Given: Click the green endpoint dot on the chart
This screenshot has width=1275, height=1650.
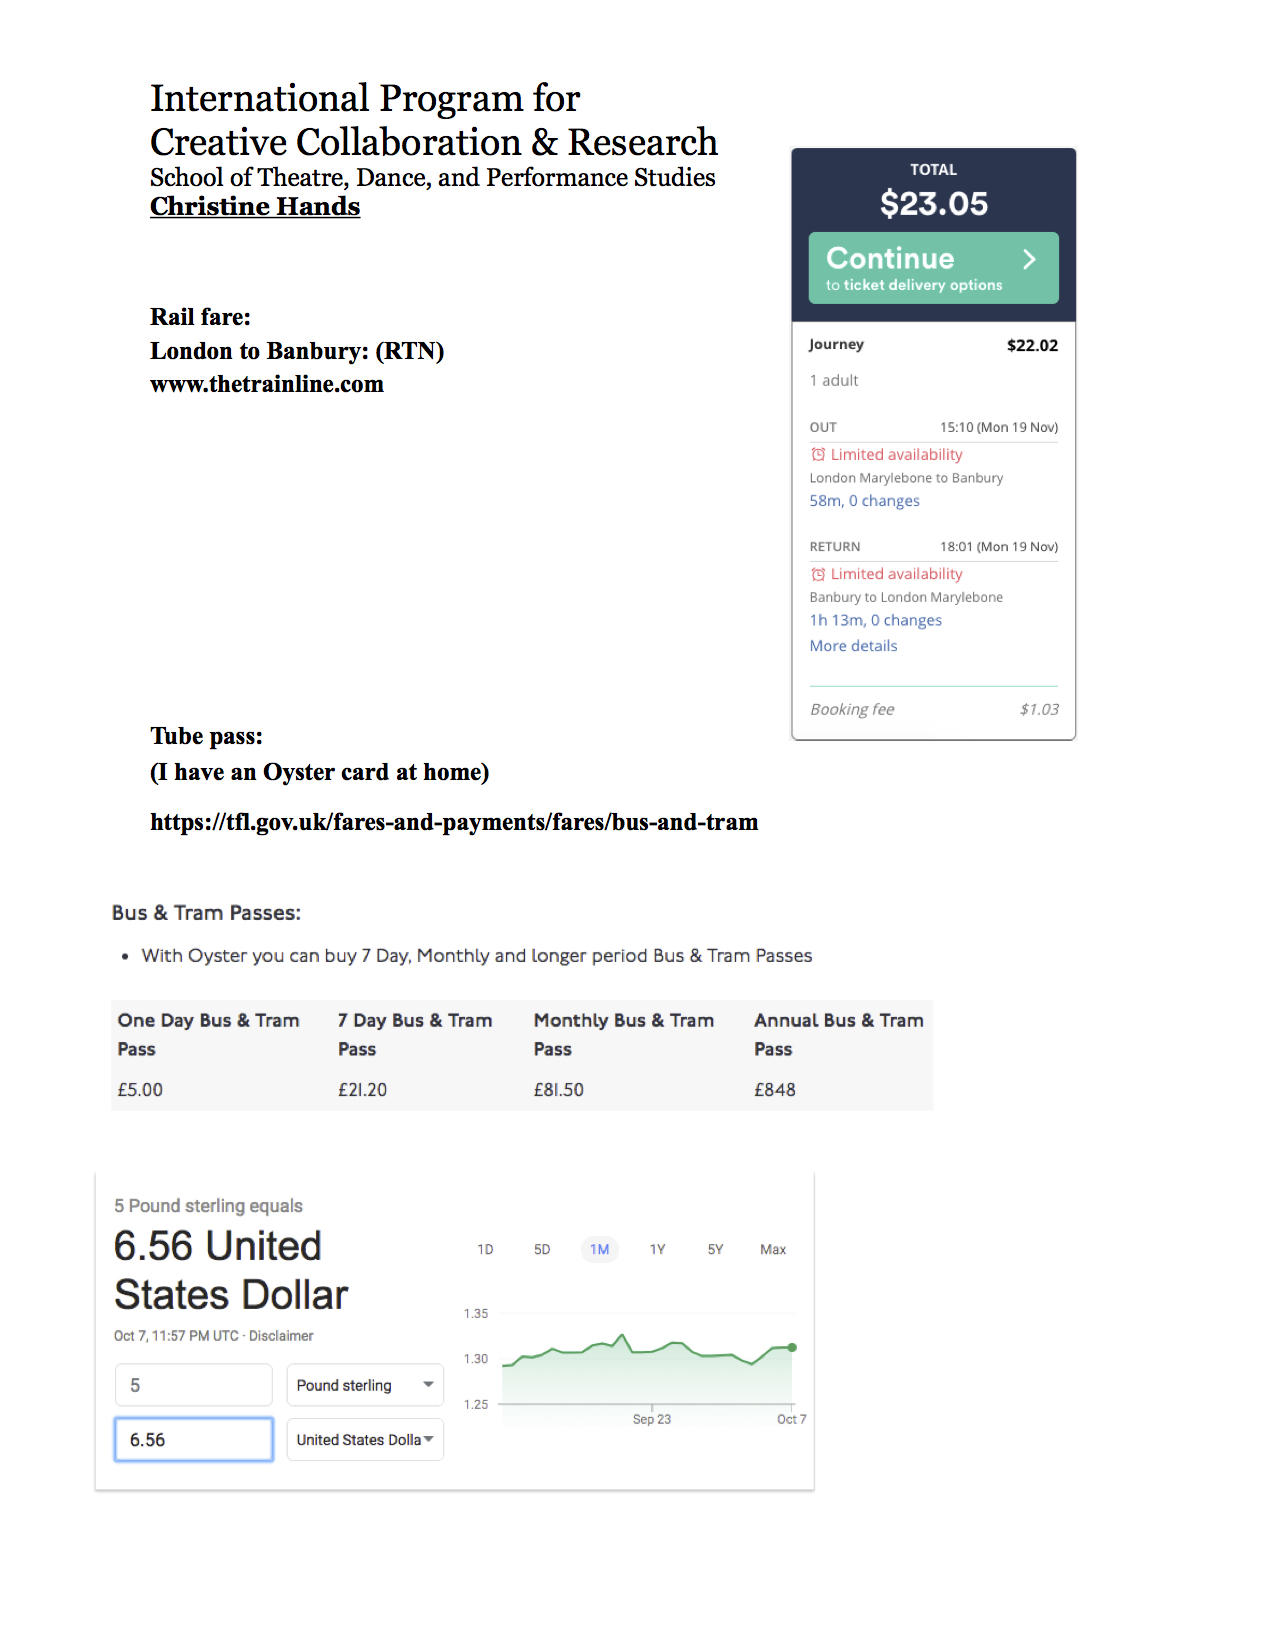Looking at the screenshot, I should pyautogui.click(x=792, y=1348).
